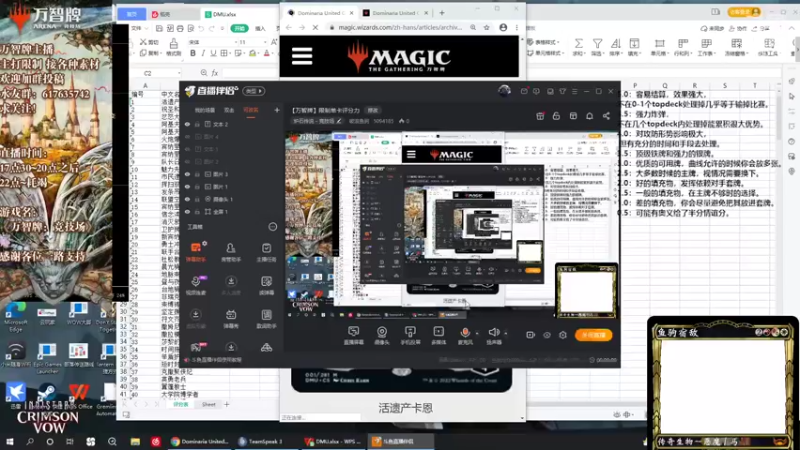
Task: Open streaming settings gear icon
Action: click(563, 335)
